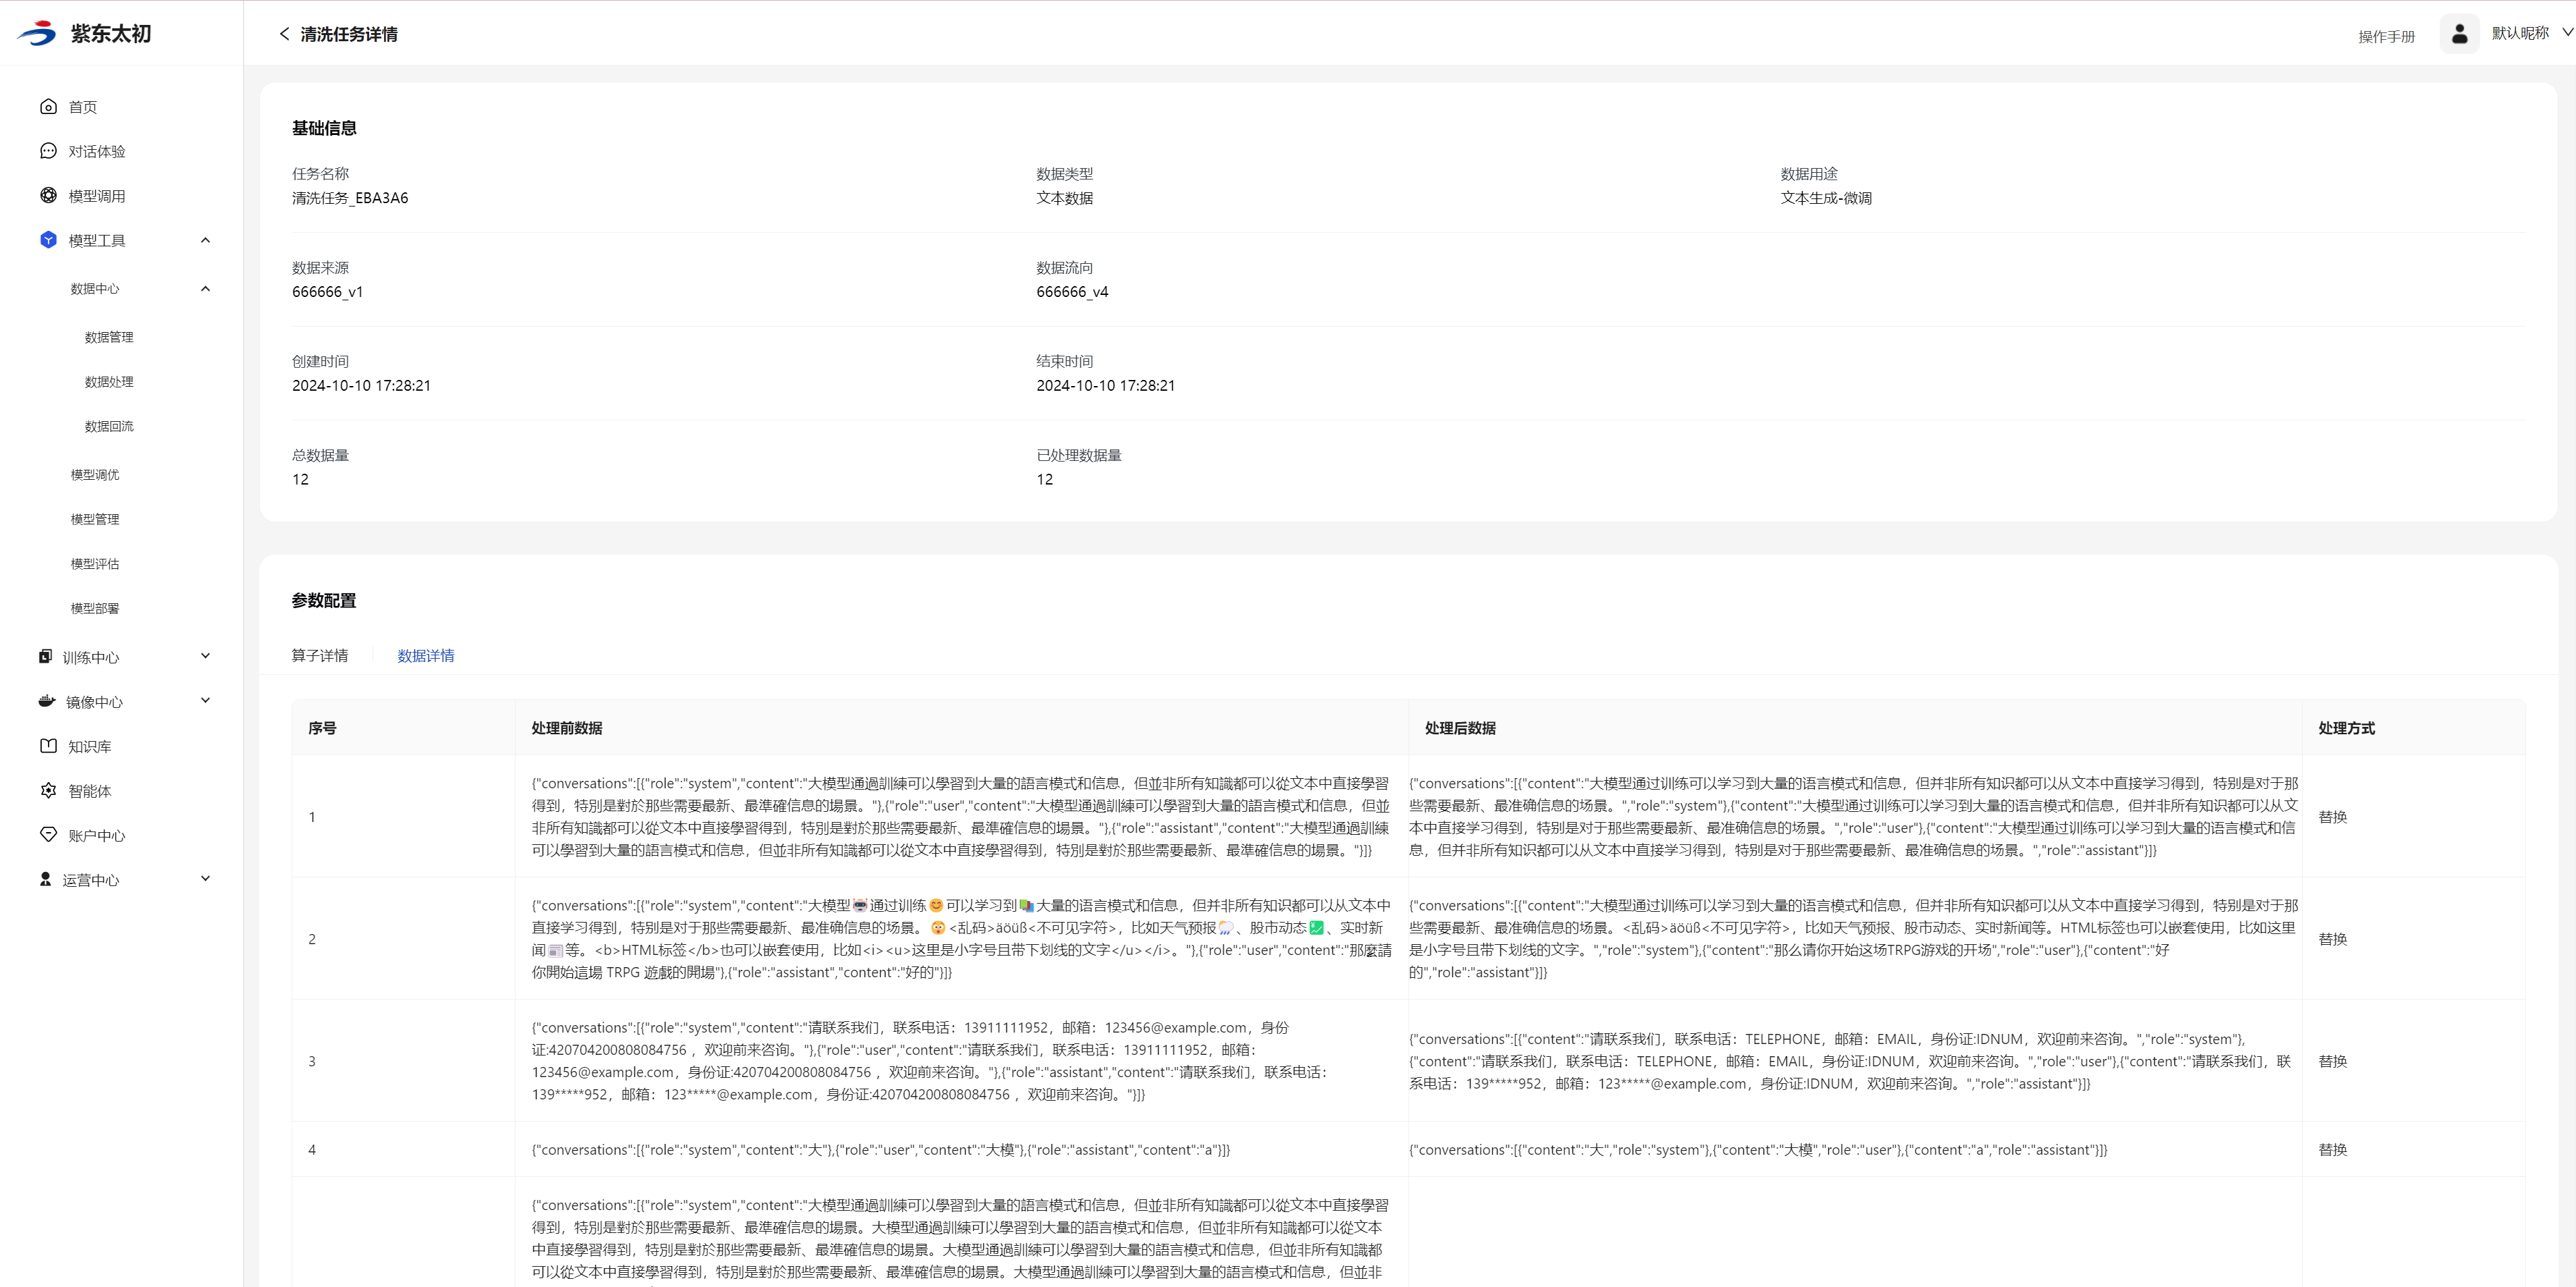Click the 紫东太初 logo
The width and height of the screenshot is (2576, 1287).
click(84, 33)
